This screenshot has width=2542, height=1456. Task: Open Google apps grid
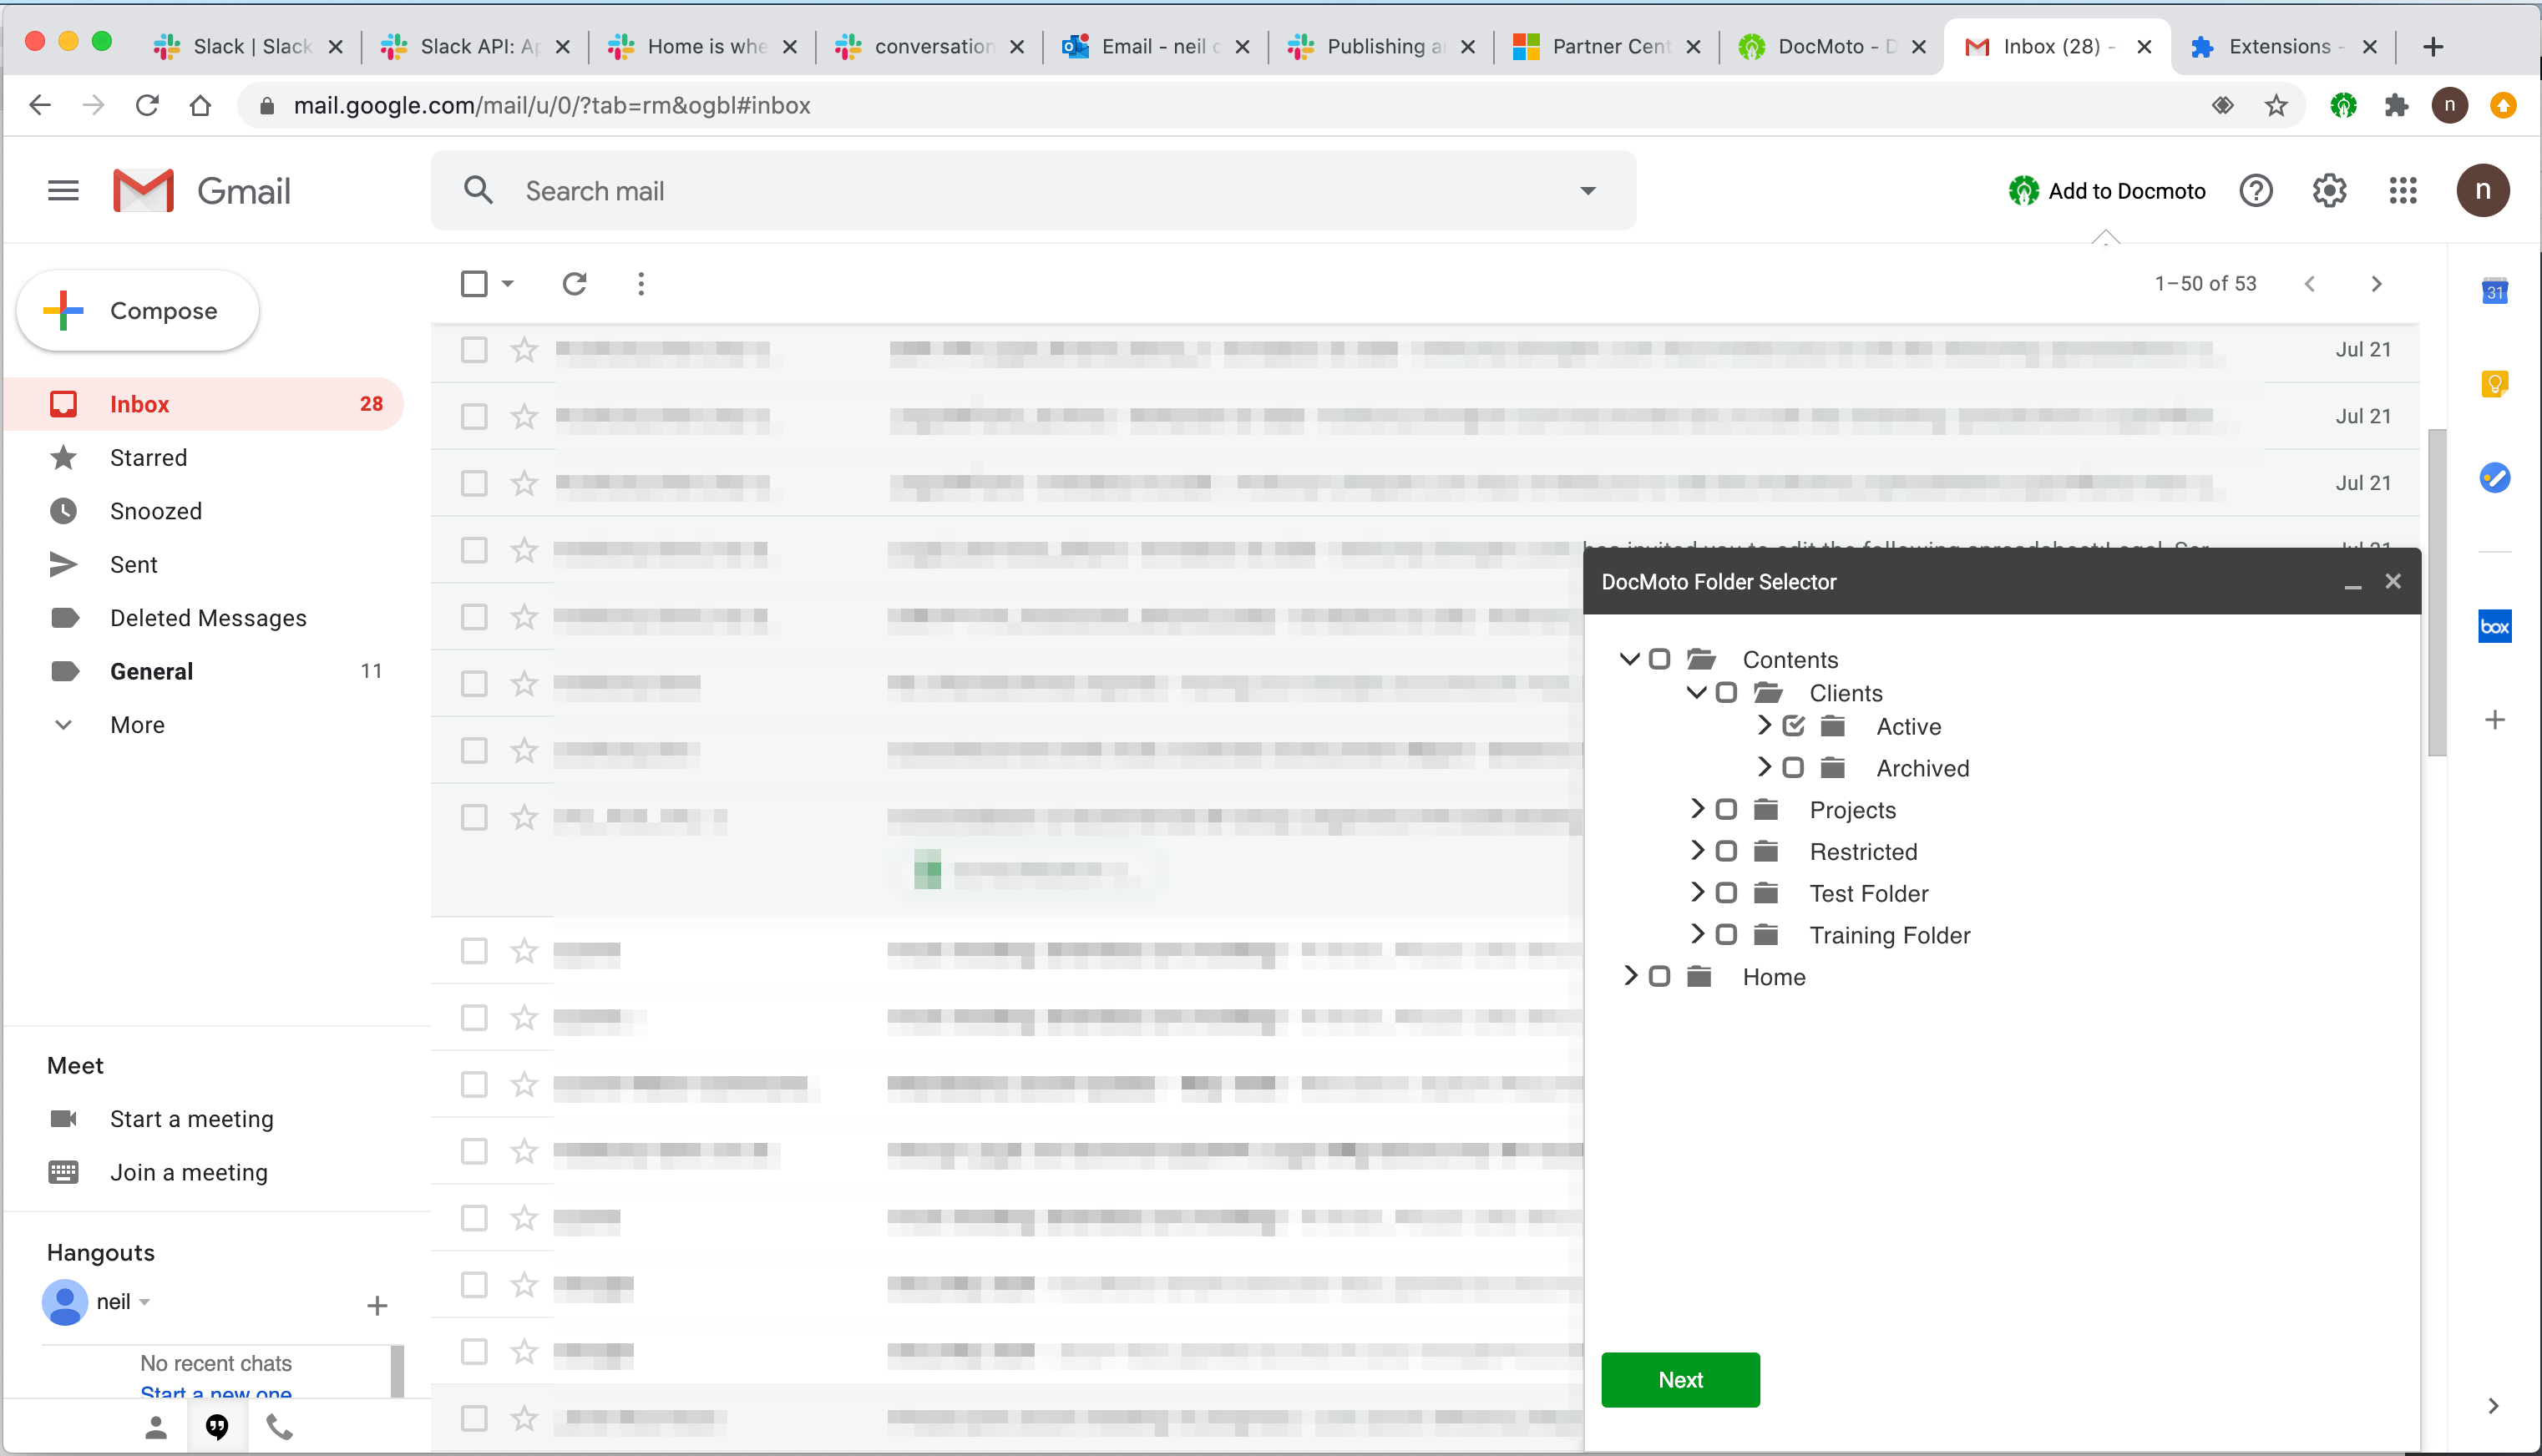point(2403,190)
